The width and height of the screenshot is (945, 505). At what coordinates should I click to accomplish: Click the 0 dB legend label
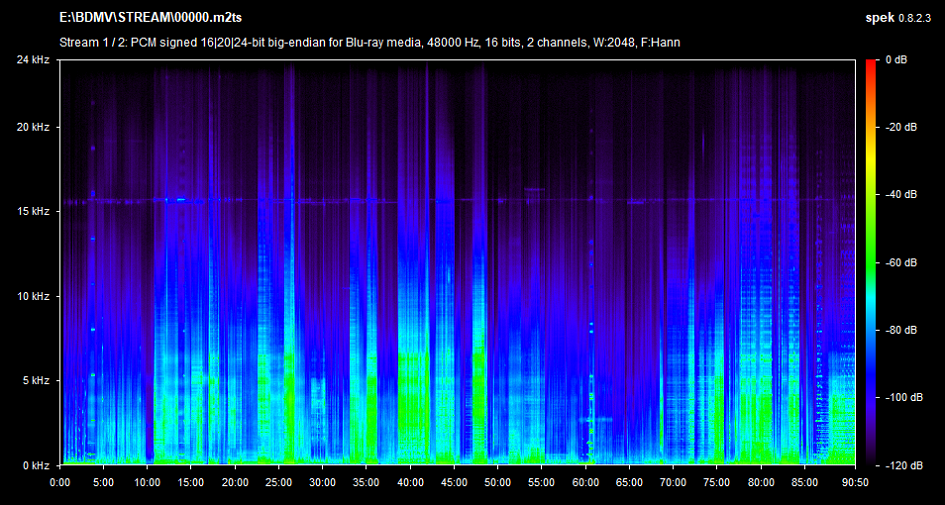point(895,60)
